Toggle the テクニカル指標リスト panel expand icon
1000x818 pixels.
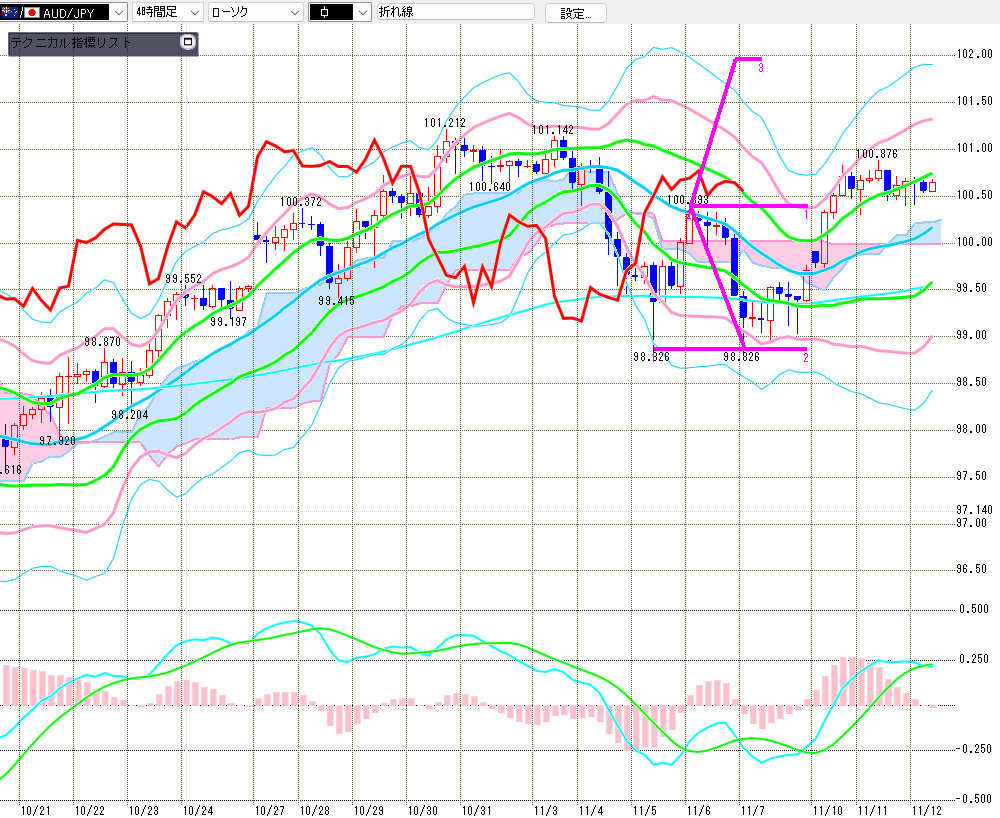click(186, 43)
